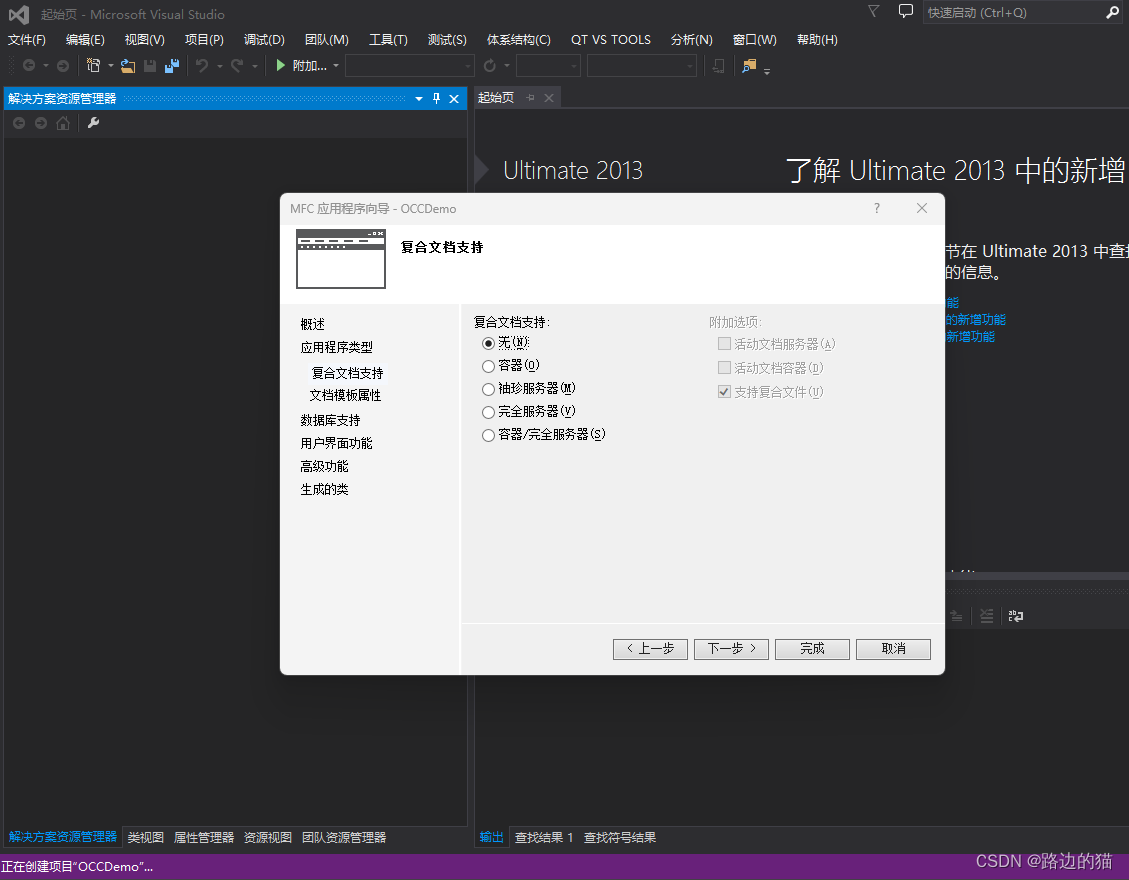Click the Visual Studio logo icon

(x=19, y=14)
